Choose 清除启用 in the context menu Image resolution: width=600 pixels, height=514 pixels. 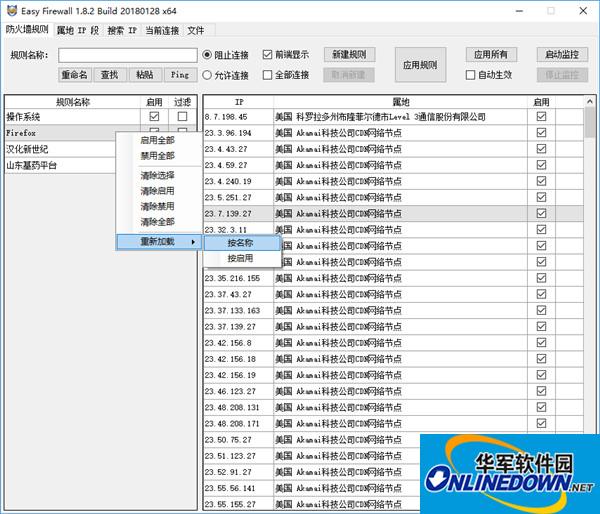pyautogui.click(x=158, y=191)
